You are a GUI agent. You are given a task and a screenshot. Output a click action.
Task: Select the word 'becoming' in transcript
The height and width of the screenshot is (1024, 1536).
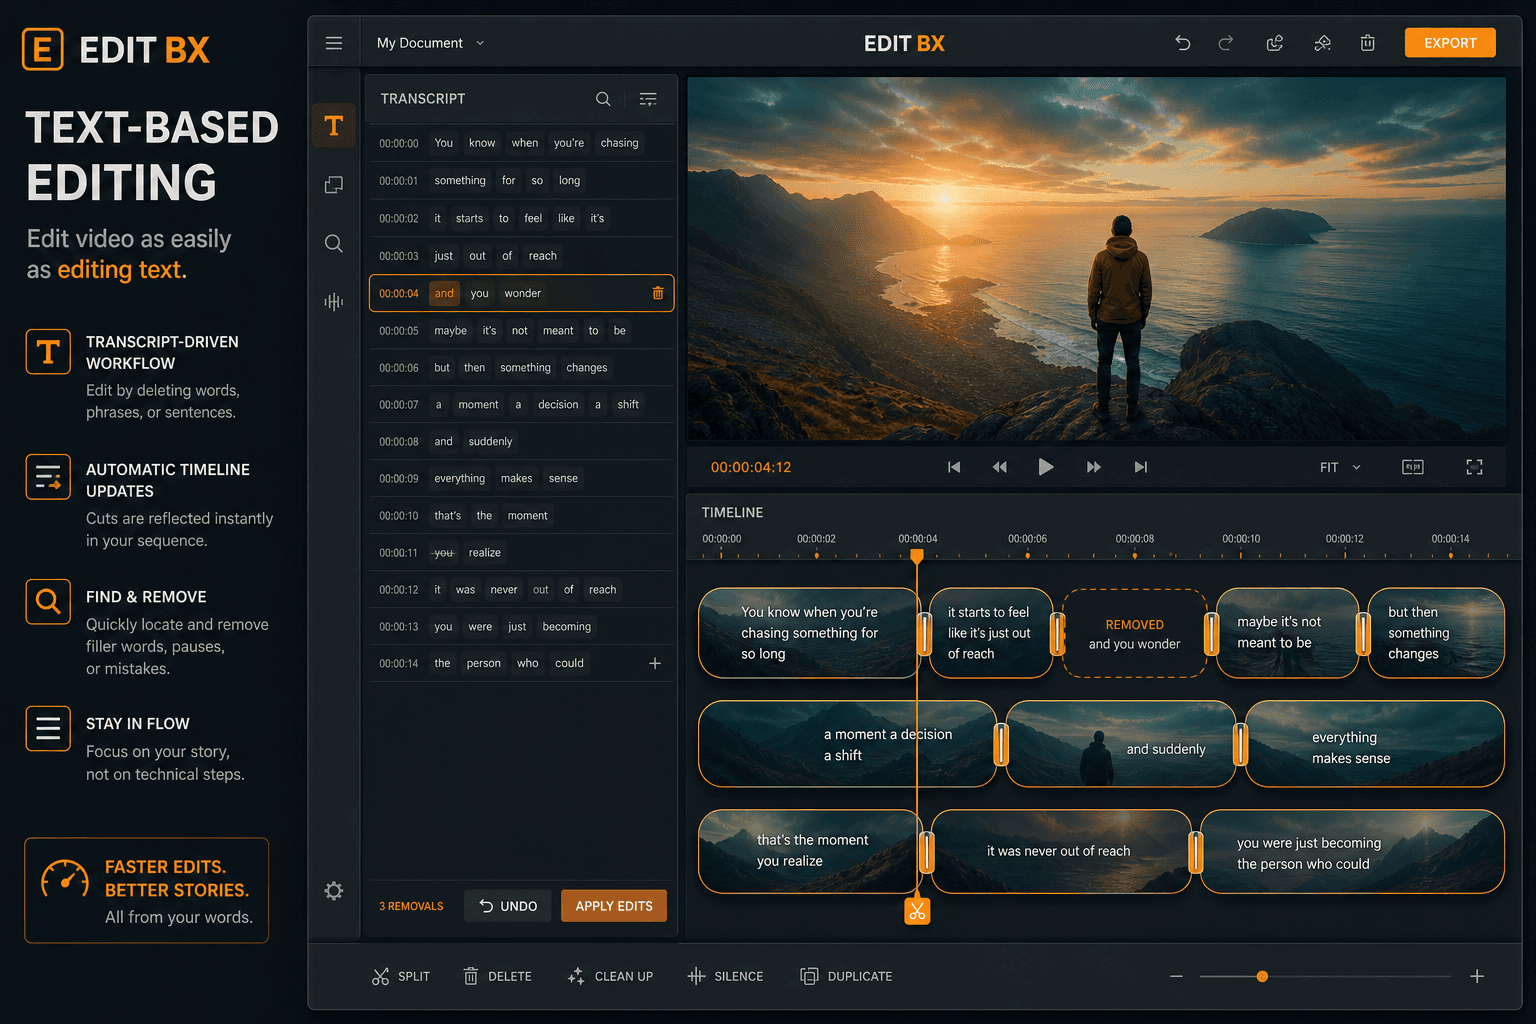566,626
